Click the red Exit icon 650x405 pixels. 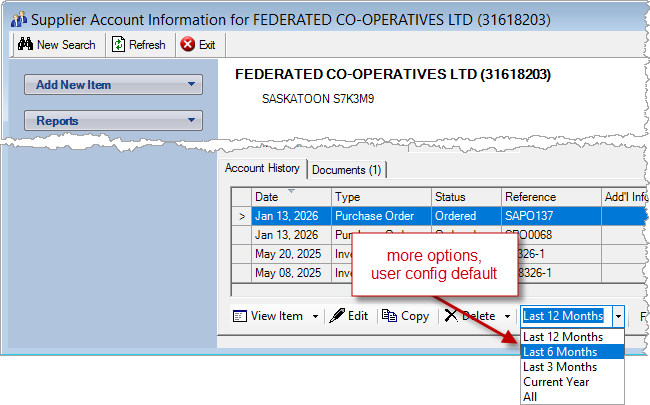click(188, 44)
